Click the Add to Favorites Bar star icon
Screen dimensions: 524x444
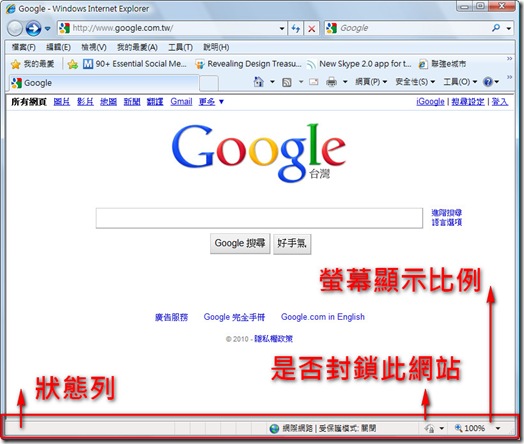pos(73,64)
